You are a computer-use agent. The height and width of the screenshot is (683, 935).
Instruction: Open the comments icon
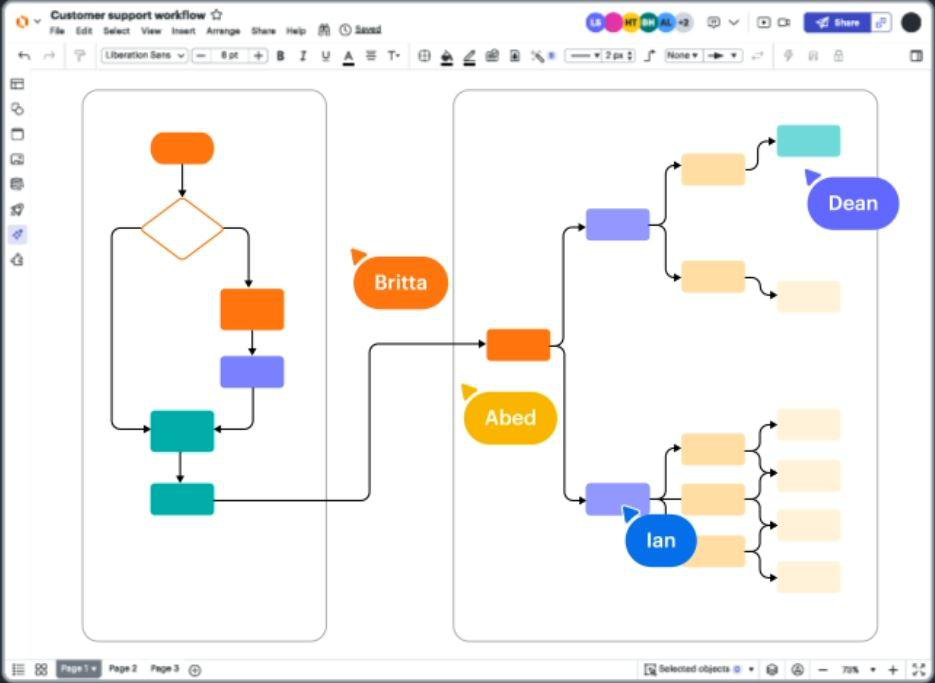point(713,23)
